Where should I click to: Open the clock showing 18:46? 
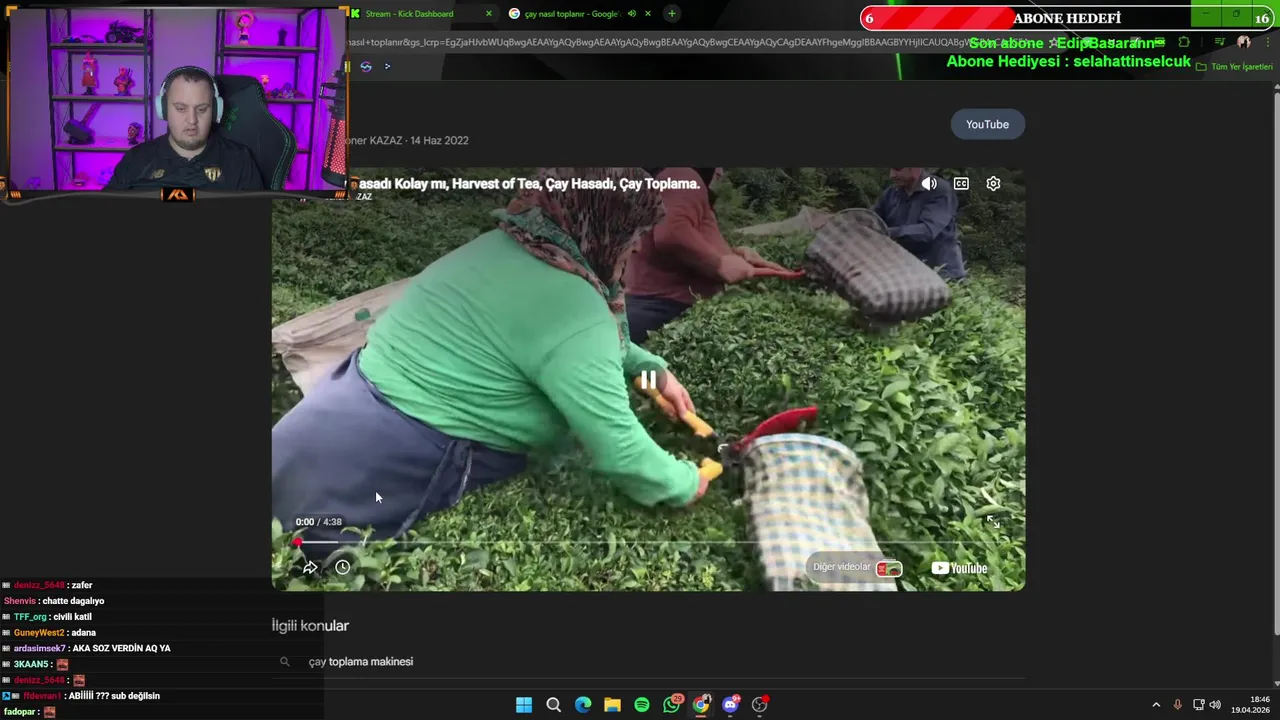pyautogui.click(x=1250, y=705)
